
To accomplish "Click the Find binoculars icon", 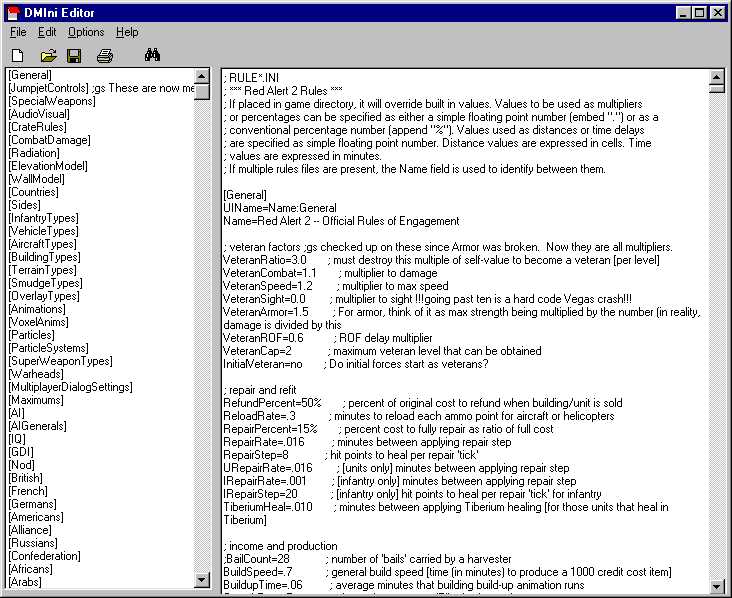I will pyautogui.click(x=152, y=55).
